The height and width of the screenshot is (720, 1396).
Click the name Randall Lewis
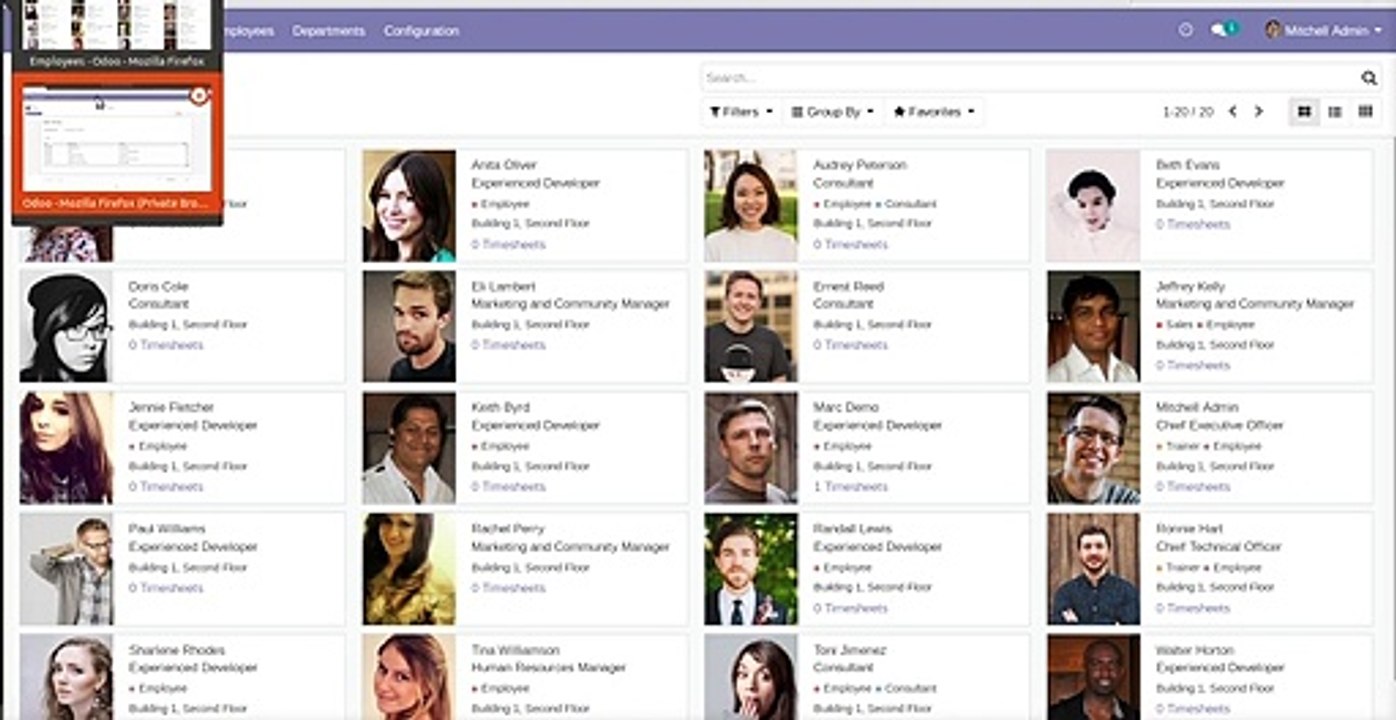pyautogui.click(x=852, y=528)
